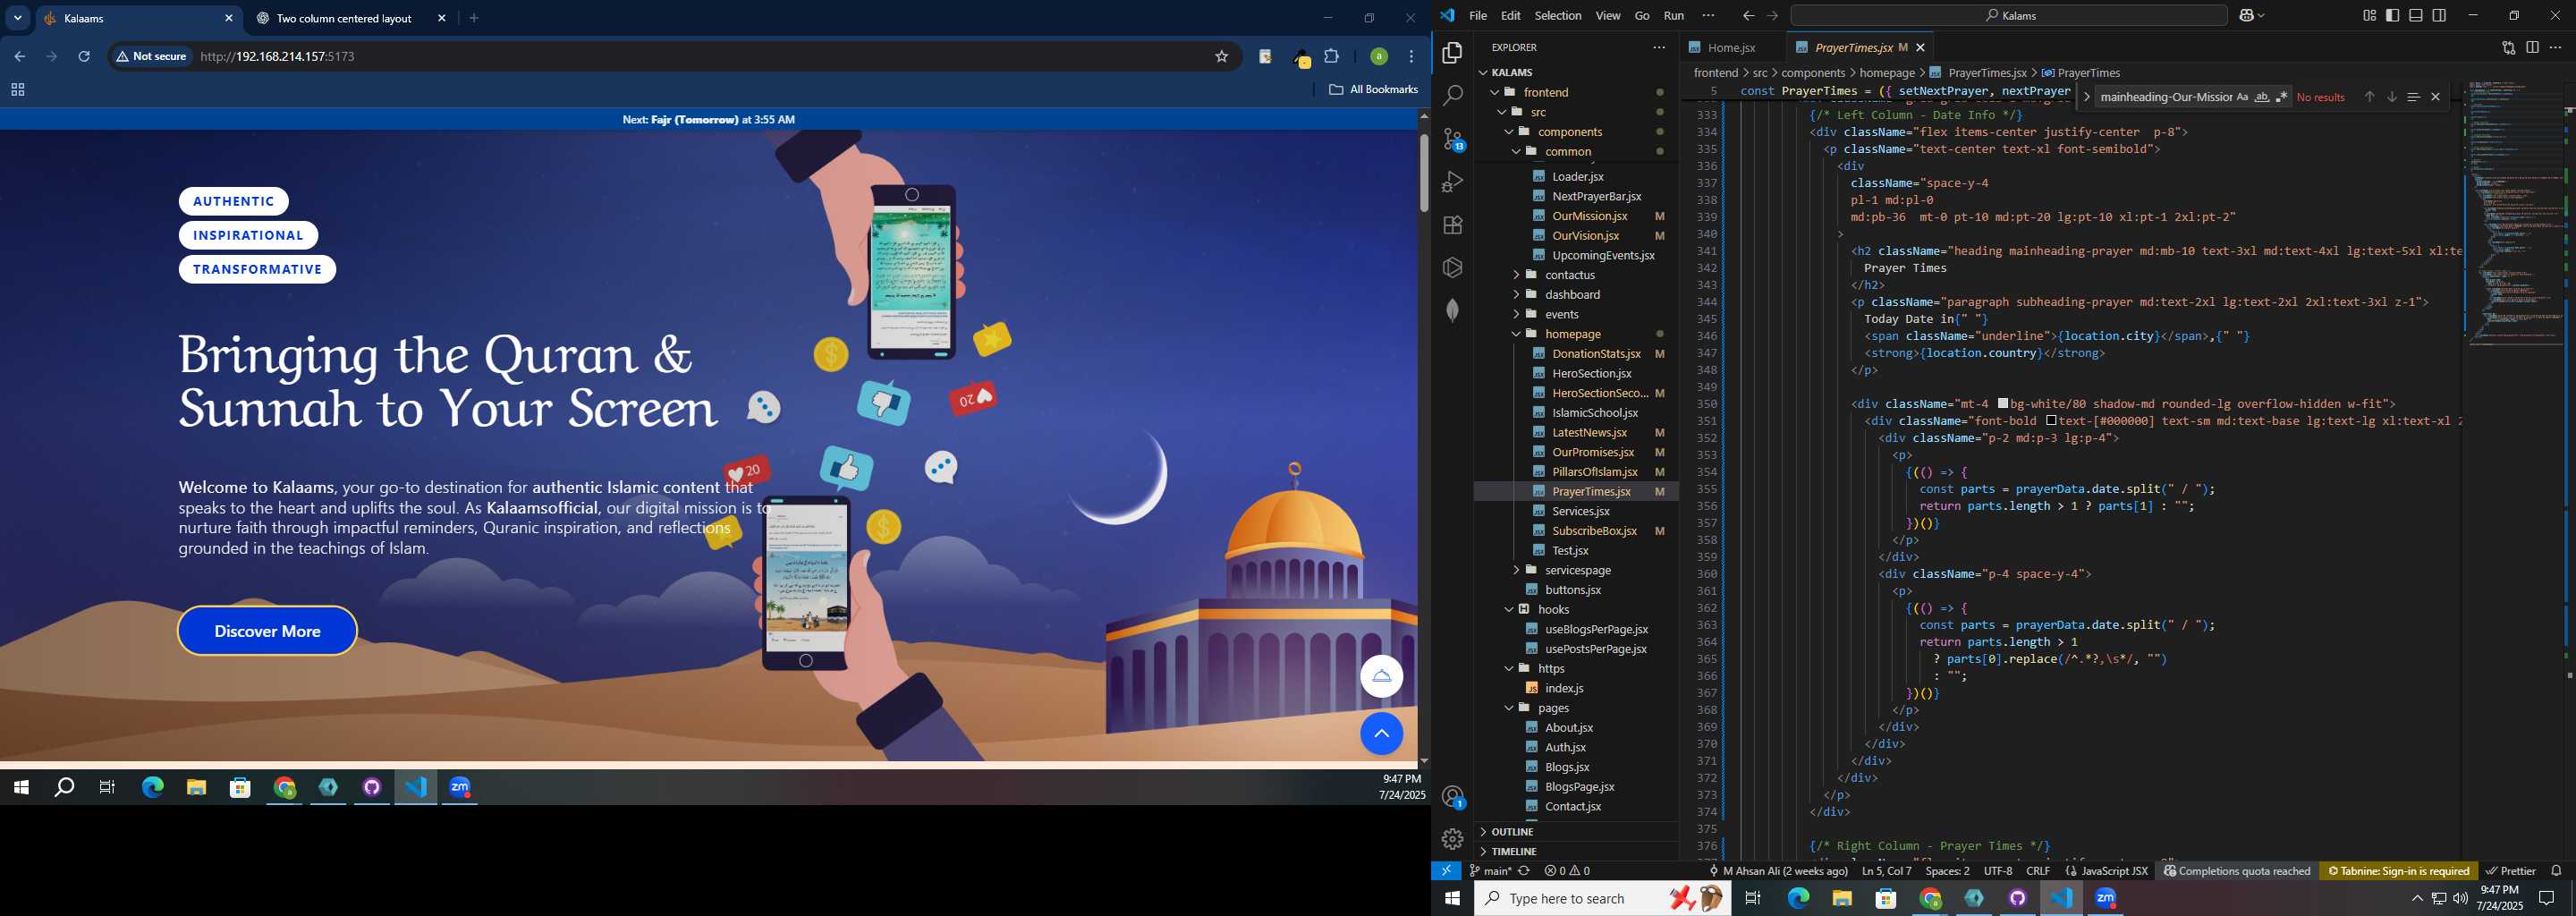Open All Bookmarks folder in Chrome
Image resolution: width=2576 pixels, height=916 pixels.
(x=1374, y=90)
